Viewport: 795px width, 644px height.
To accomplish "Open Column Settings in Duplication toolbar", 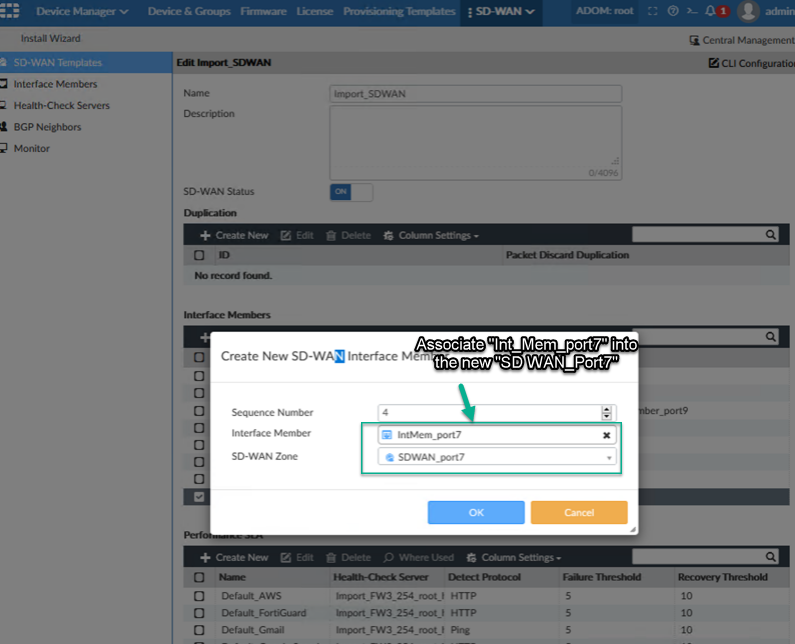I will tap(431, 235).
